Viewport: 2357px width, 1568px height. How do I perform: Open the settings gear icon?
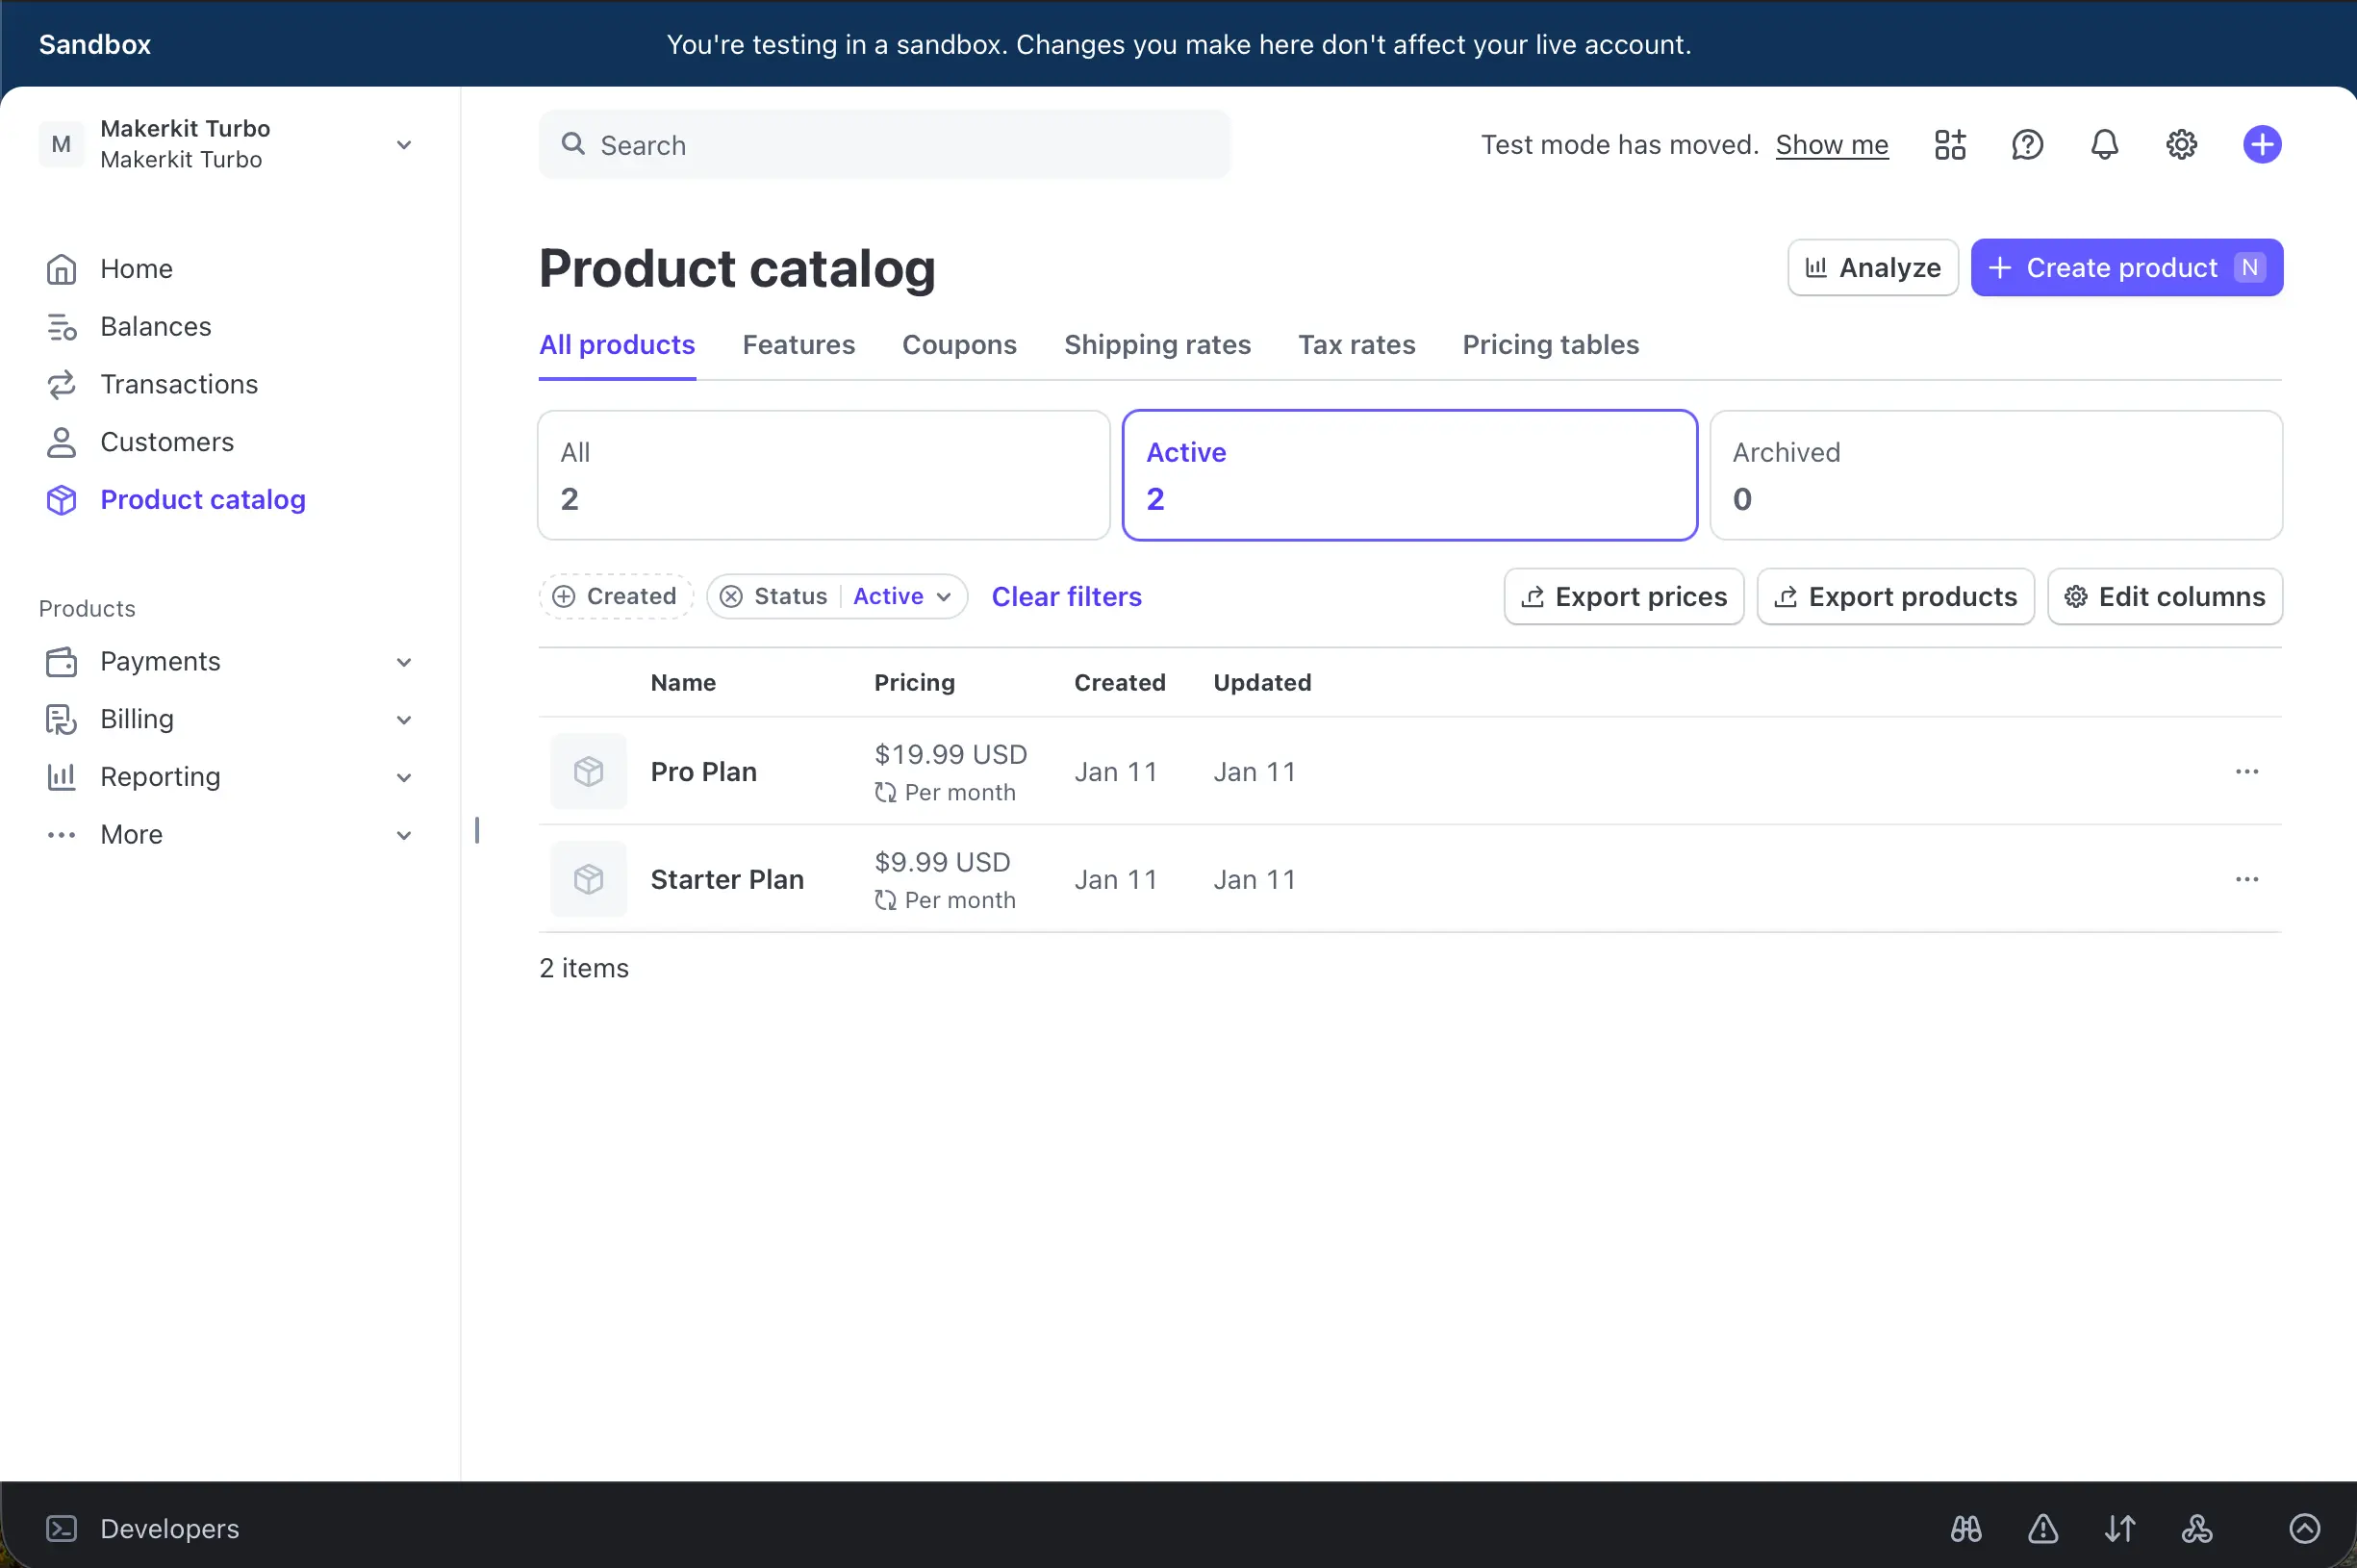click(2180, 144)
